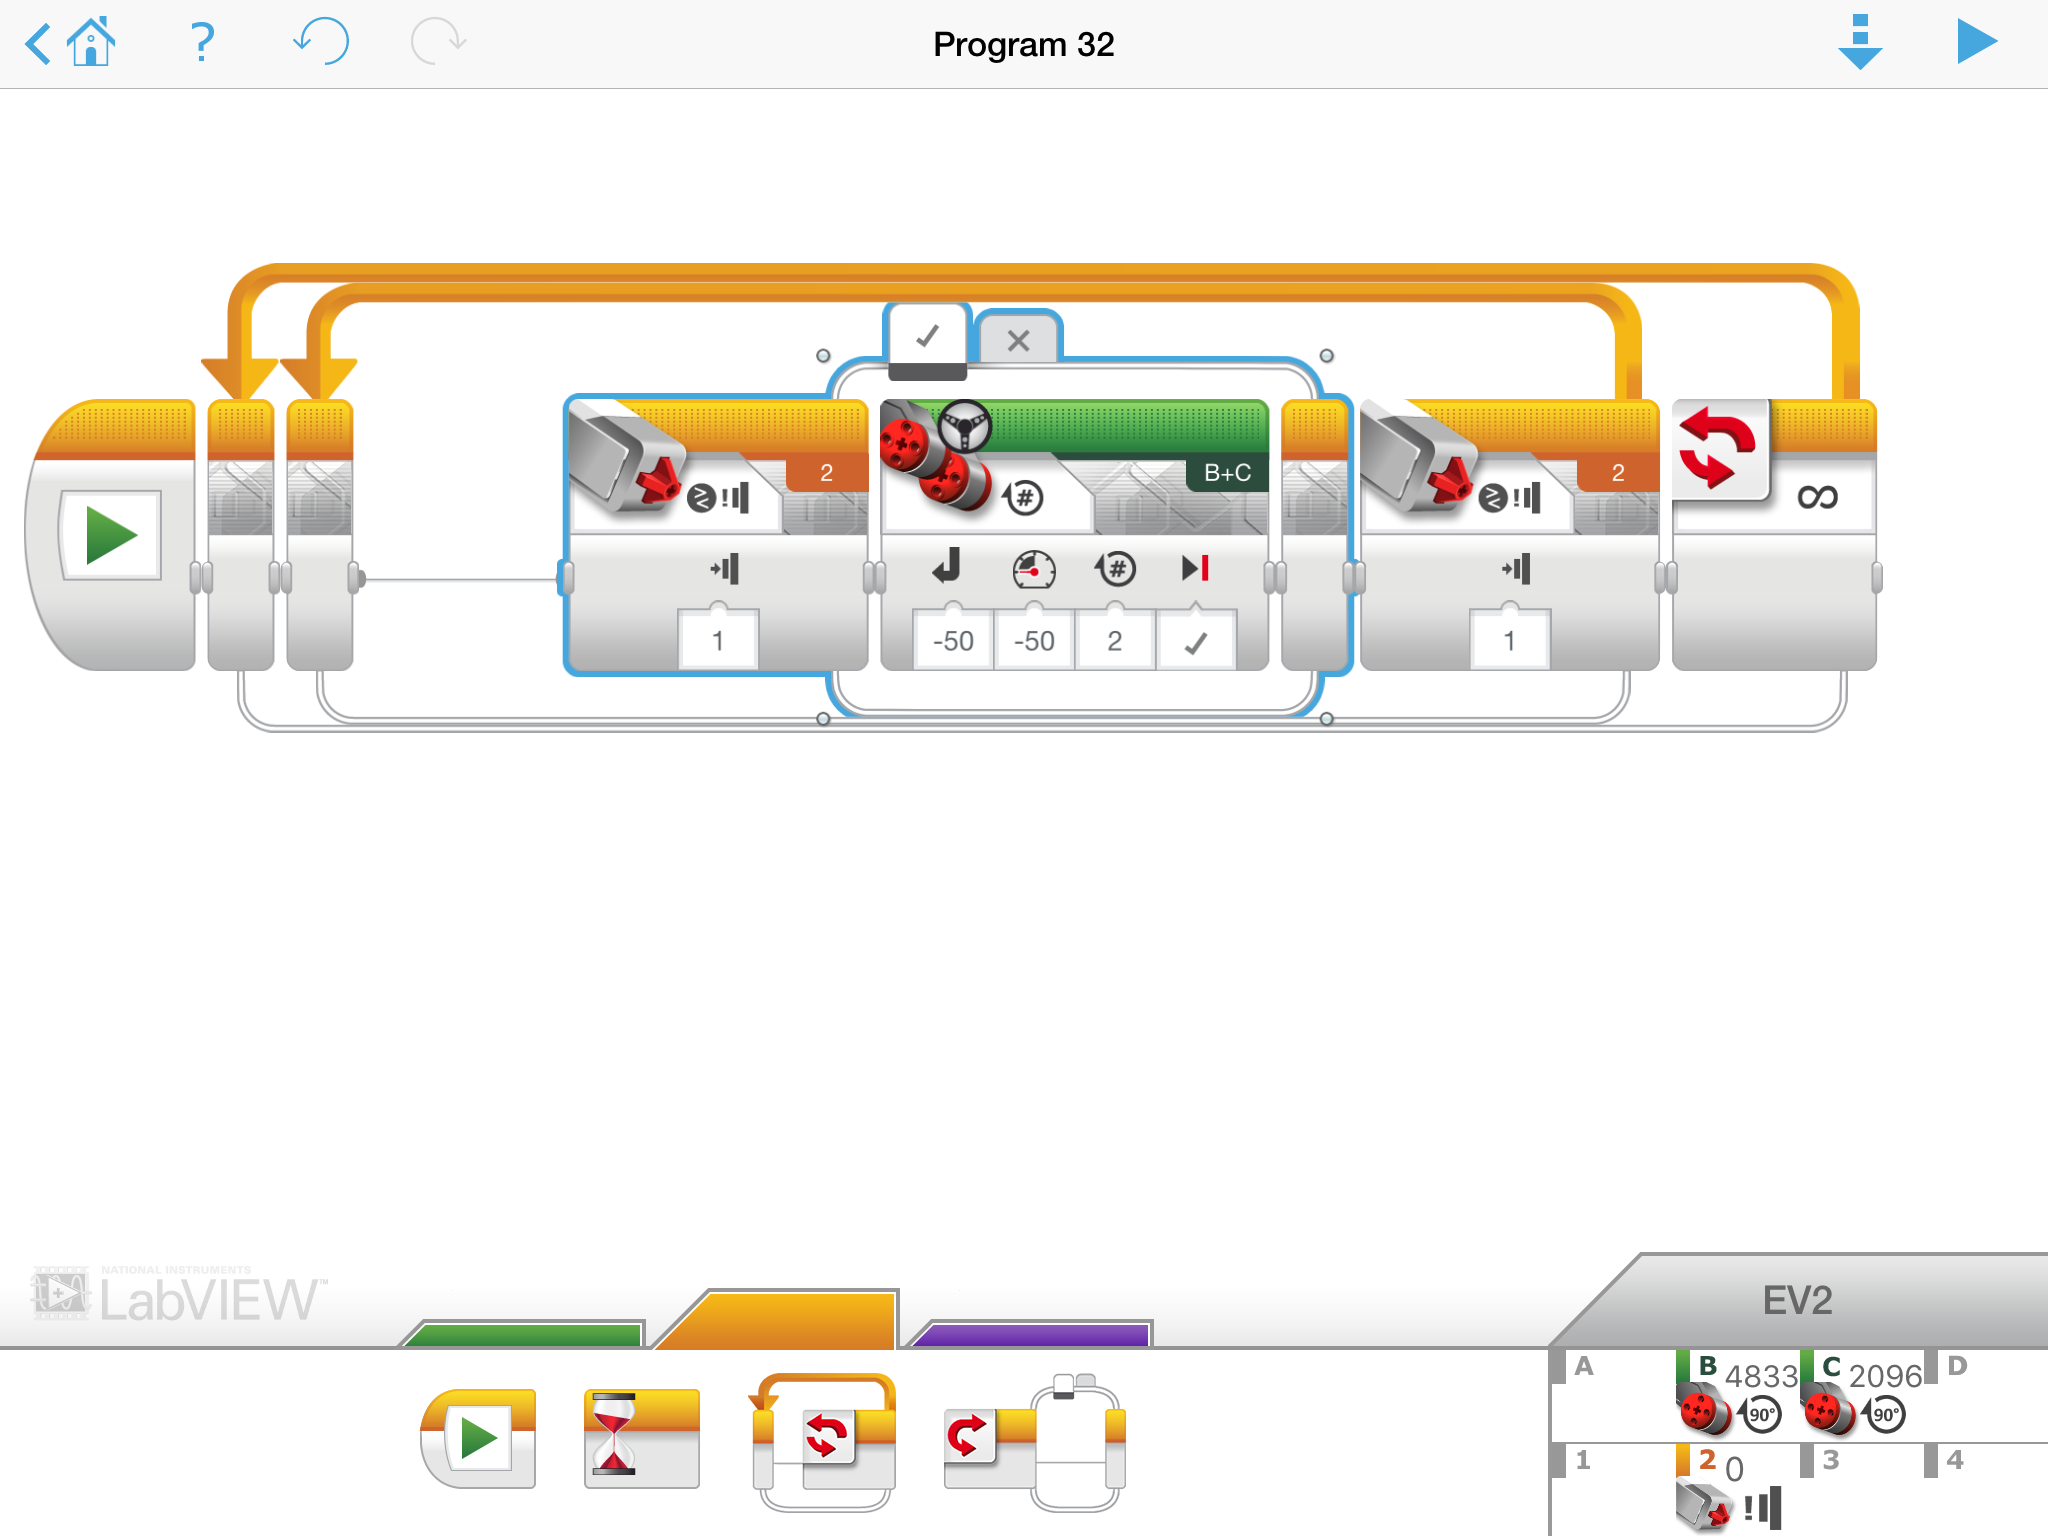Screen dimensions: 2048x1536
Task: Change loop mode infinity setting
Action: [1816, 497]
